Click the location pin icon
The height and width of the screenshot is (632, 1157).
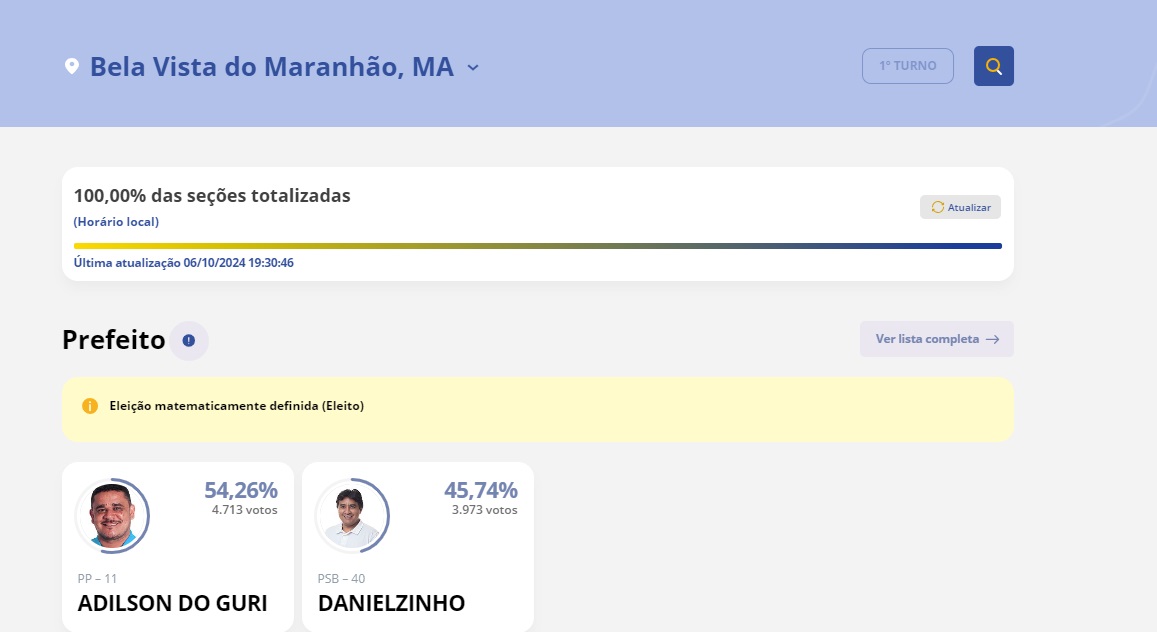(72, 66)
